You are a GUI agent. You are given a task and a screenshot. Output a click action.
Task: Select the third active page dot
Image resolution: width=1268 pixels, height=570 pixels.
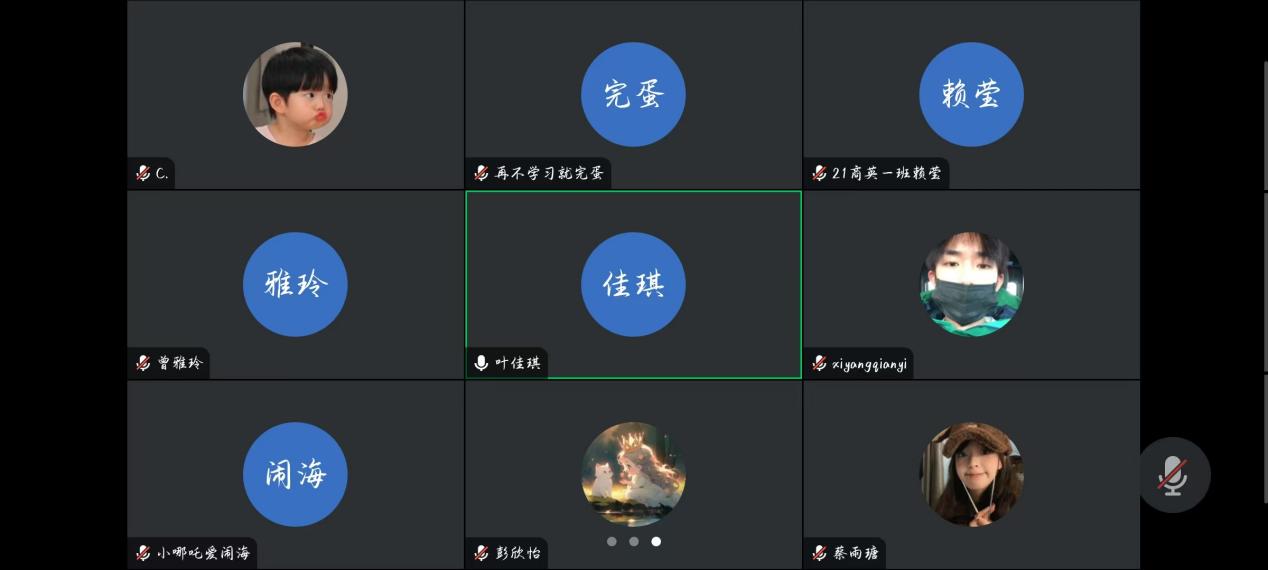656,541
